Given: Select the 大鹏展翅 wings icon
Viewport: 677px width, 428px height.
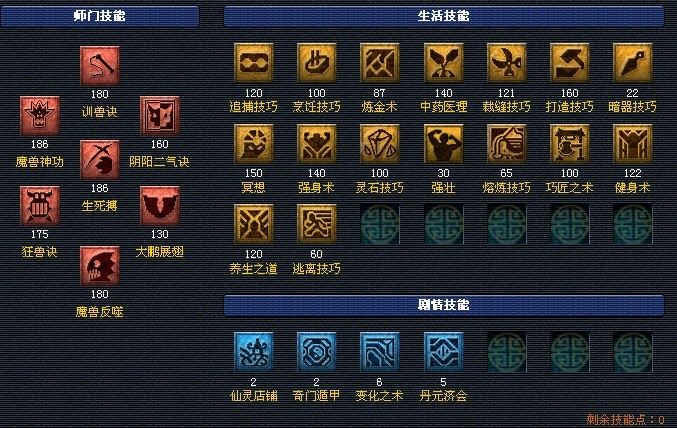Looking at the screenshot, I should [x=160, y=206].
